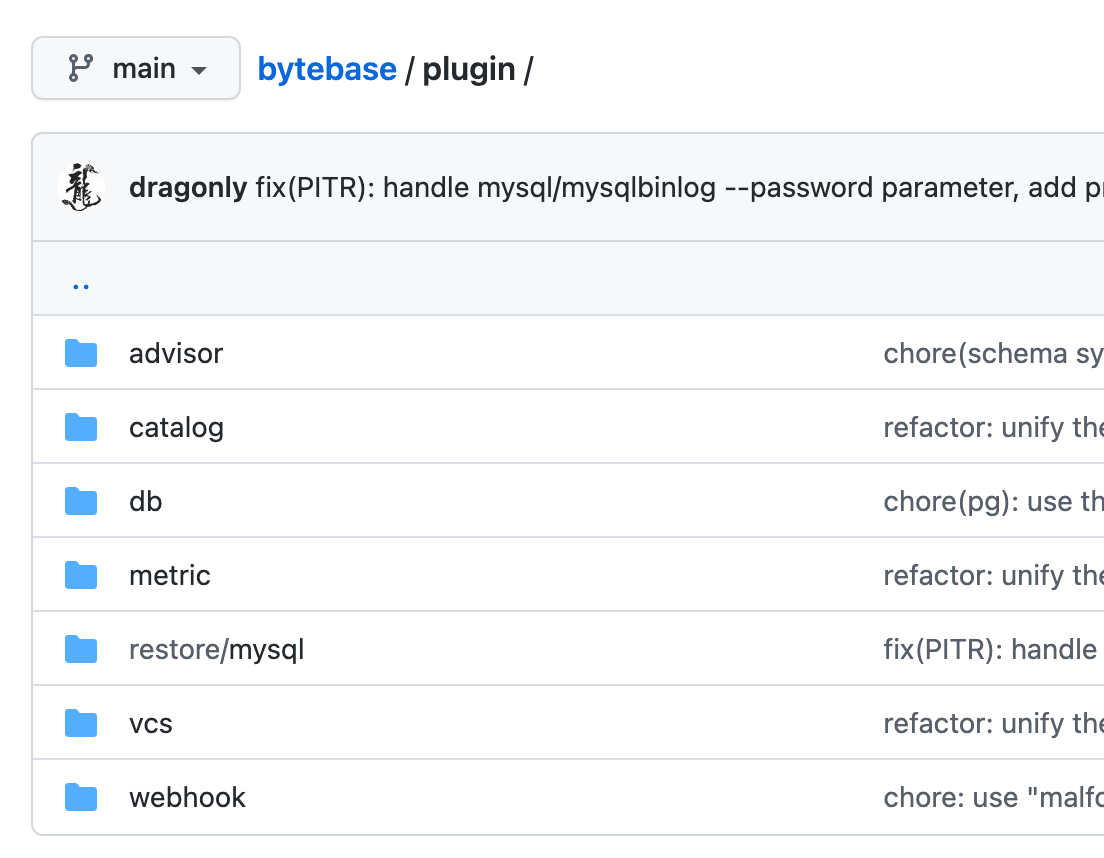1104x858 pixels.
Task: Click the restore/mysql folder icon
Action: click(x=81, y=649)
